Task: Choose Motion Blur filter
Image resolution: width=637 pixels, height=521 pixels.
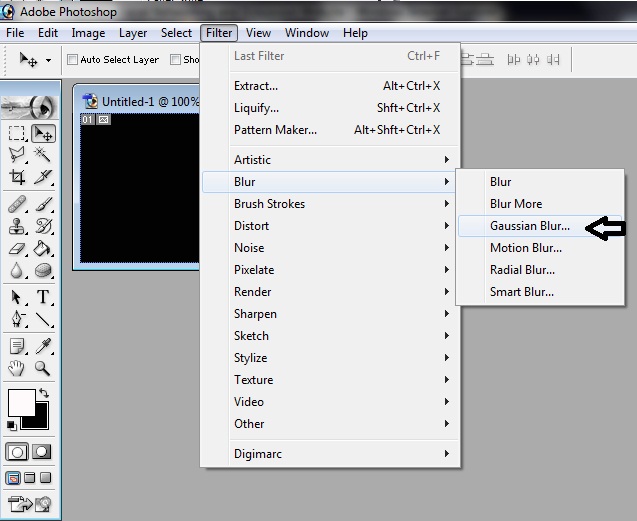Action: click(x=540, y=247)
